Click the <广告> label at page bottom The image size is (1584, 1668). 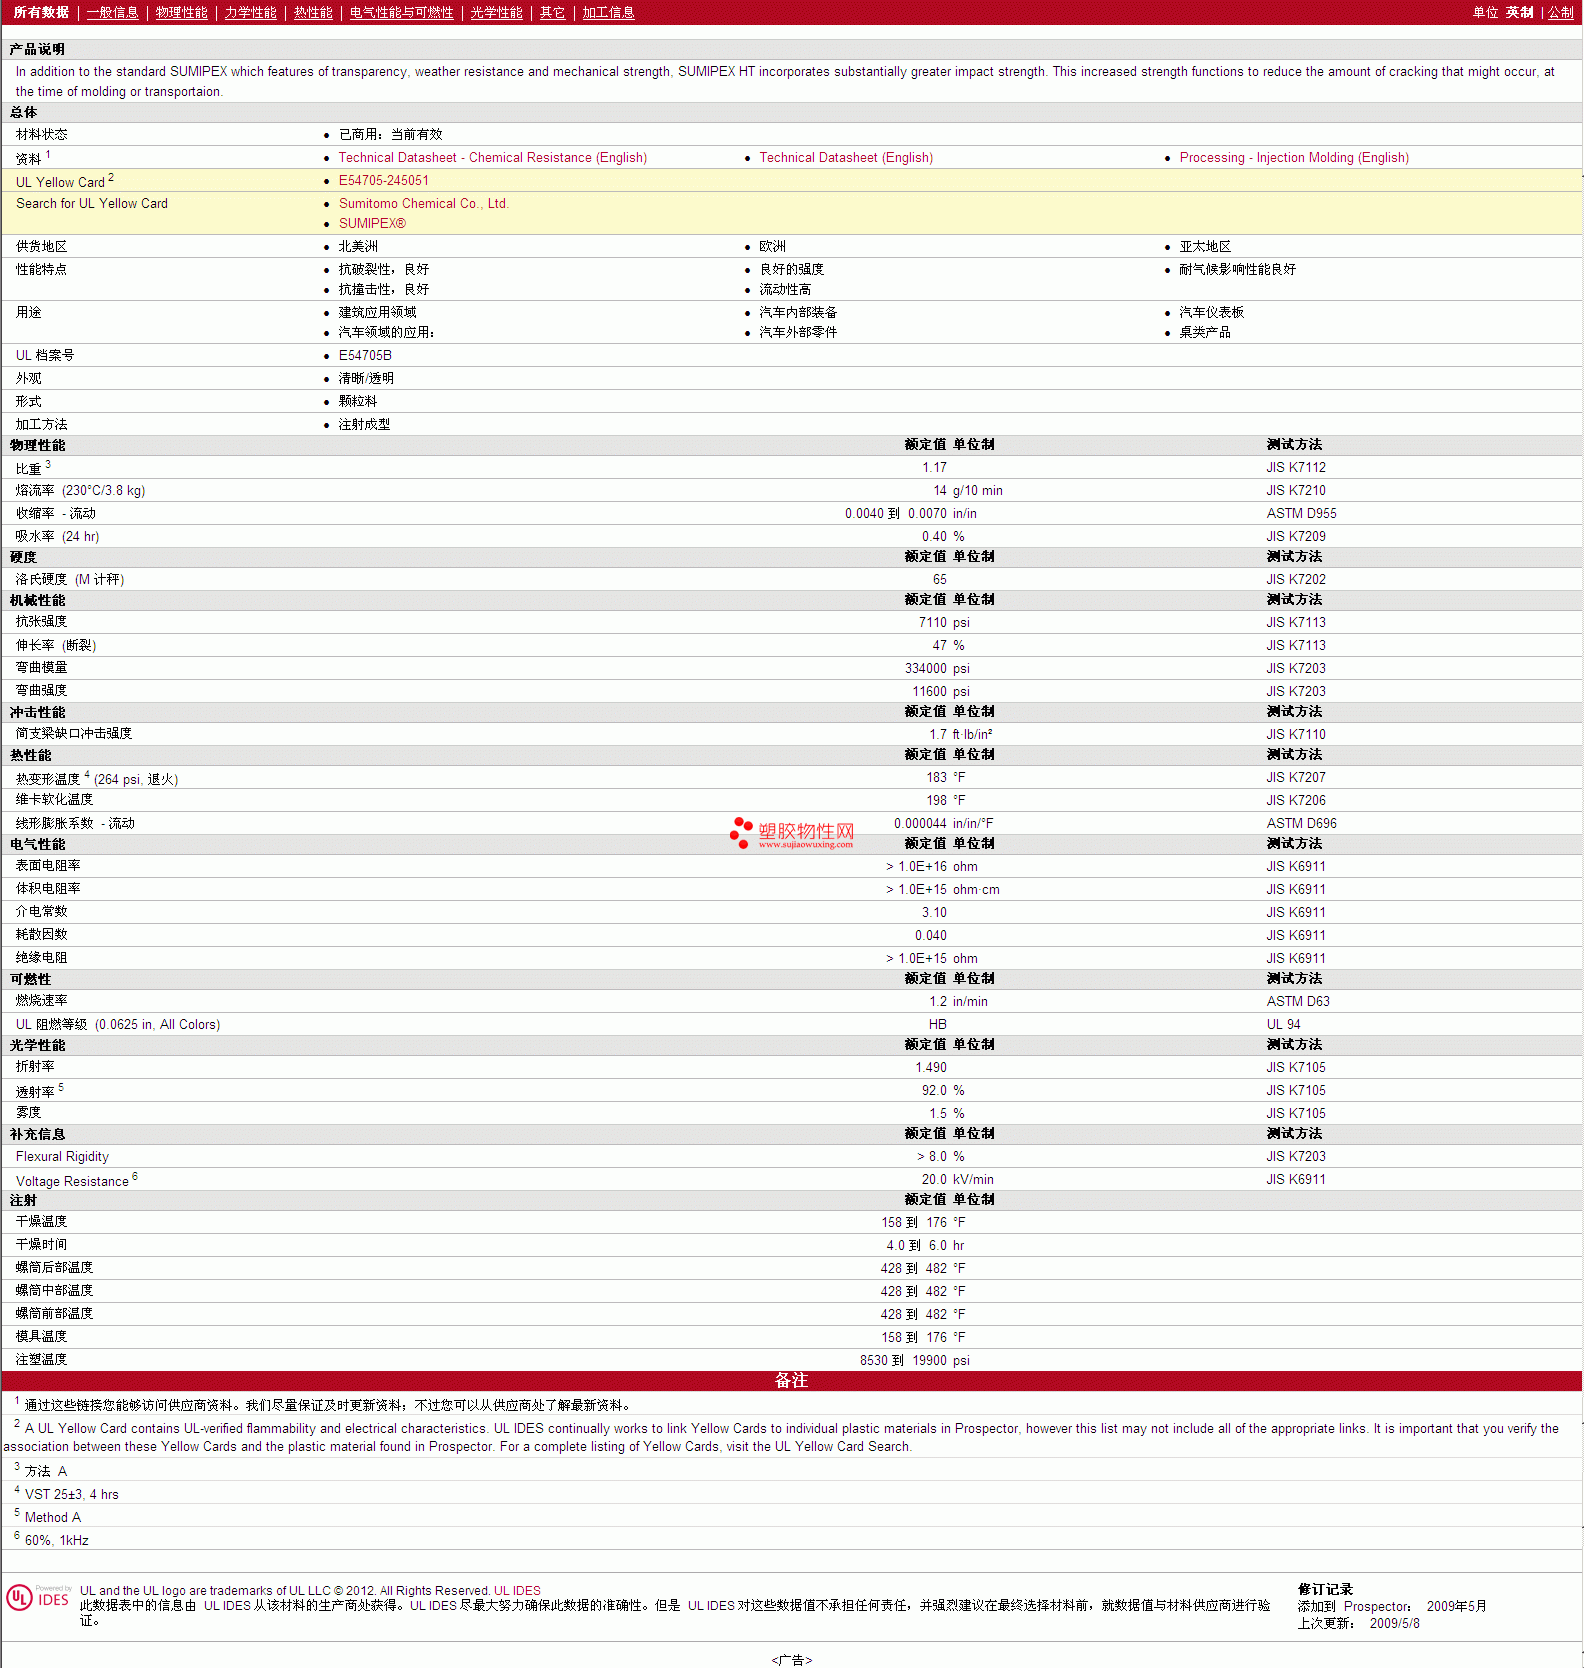[792, 1660]
